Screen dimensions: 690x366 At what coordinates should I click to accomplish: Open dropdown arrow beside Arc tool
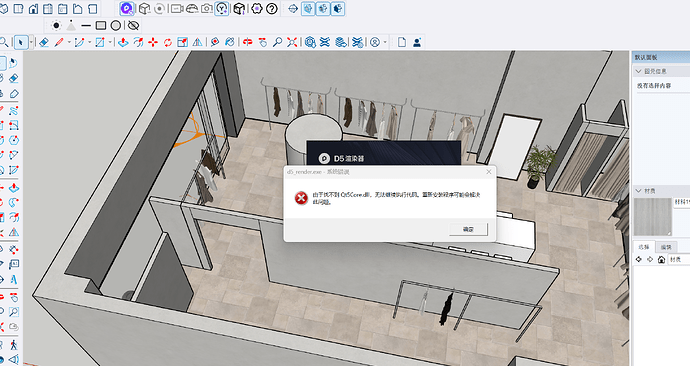pos(89,43)
